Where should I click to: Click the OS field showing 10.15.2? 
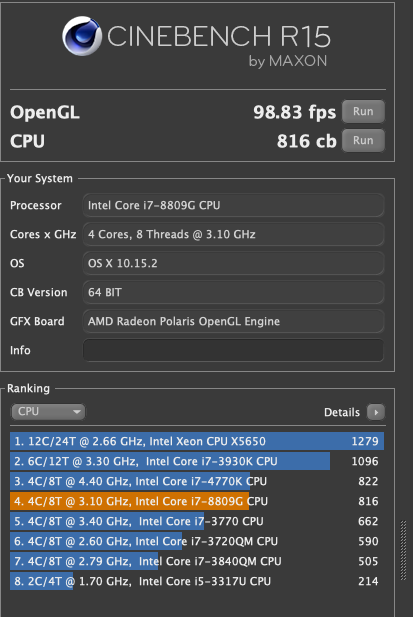pos(233,263)
